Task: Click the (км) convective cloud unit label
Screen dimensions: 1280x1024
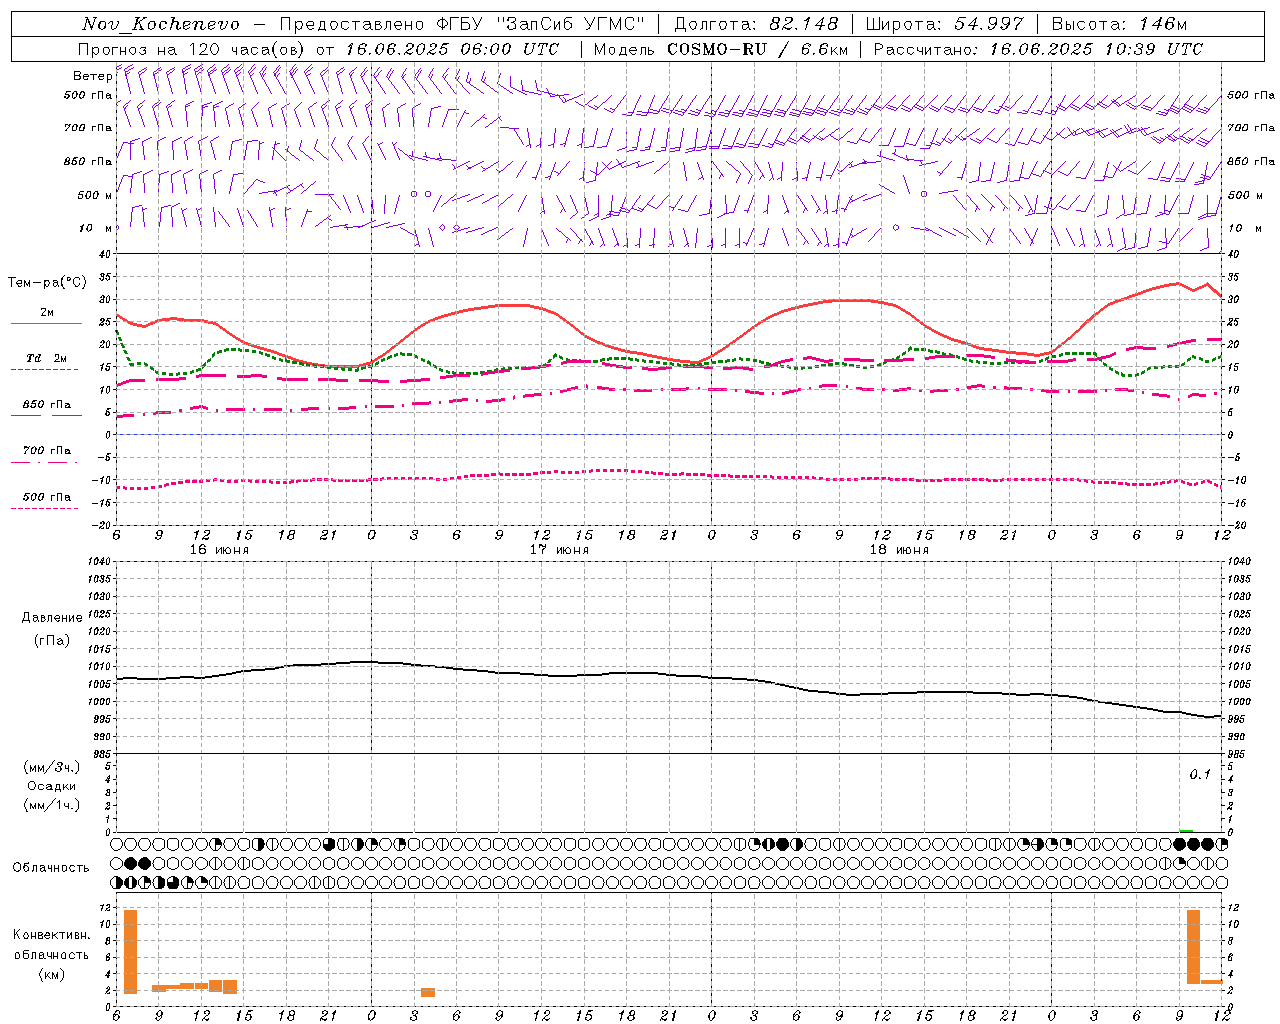Action: [52, 974]
